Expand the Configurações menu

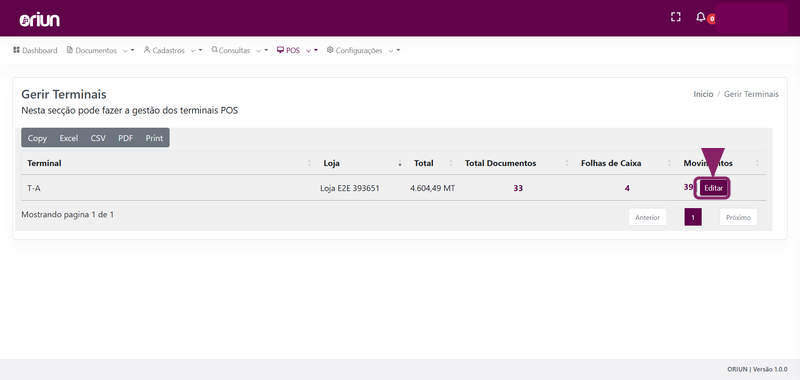[x=363, y=50]
